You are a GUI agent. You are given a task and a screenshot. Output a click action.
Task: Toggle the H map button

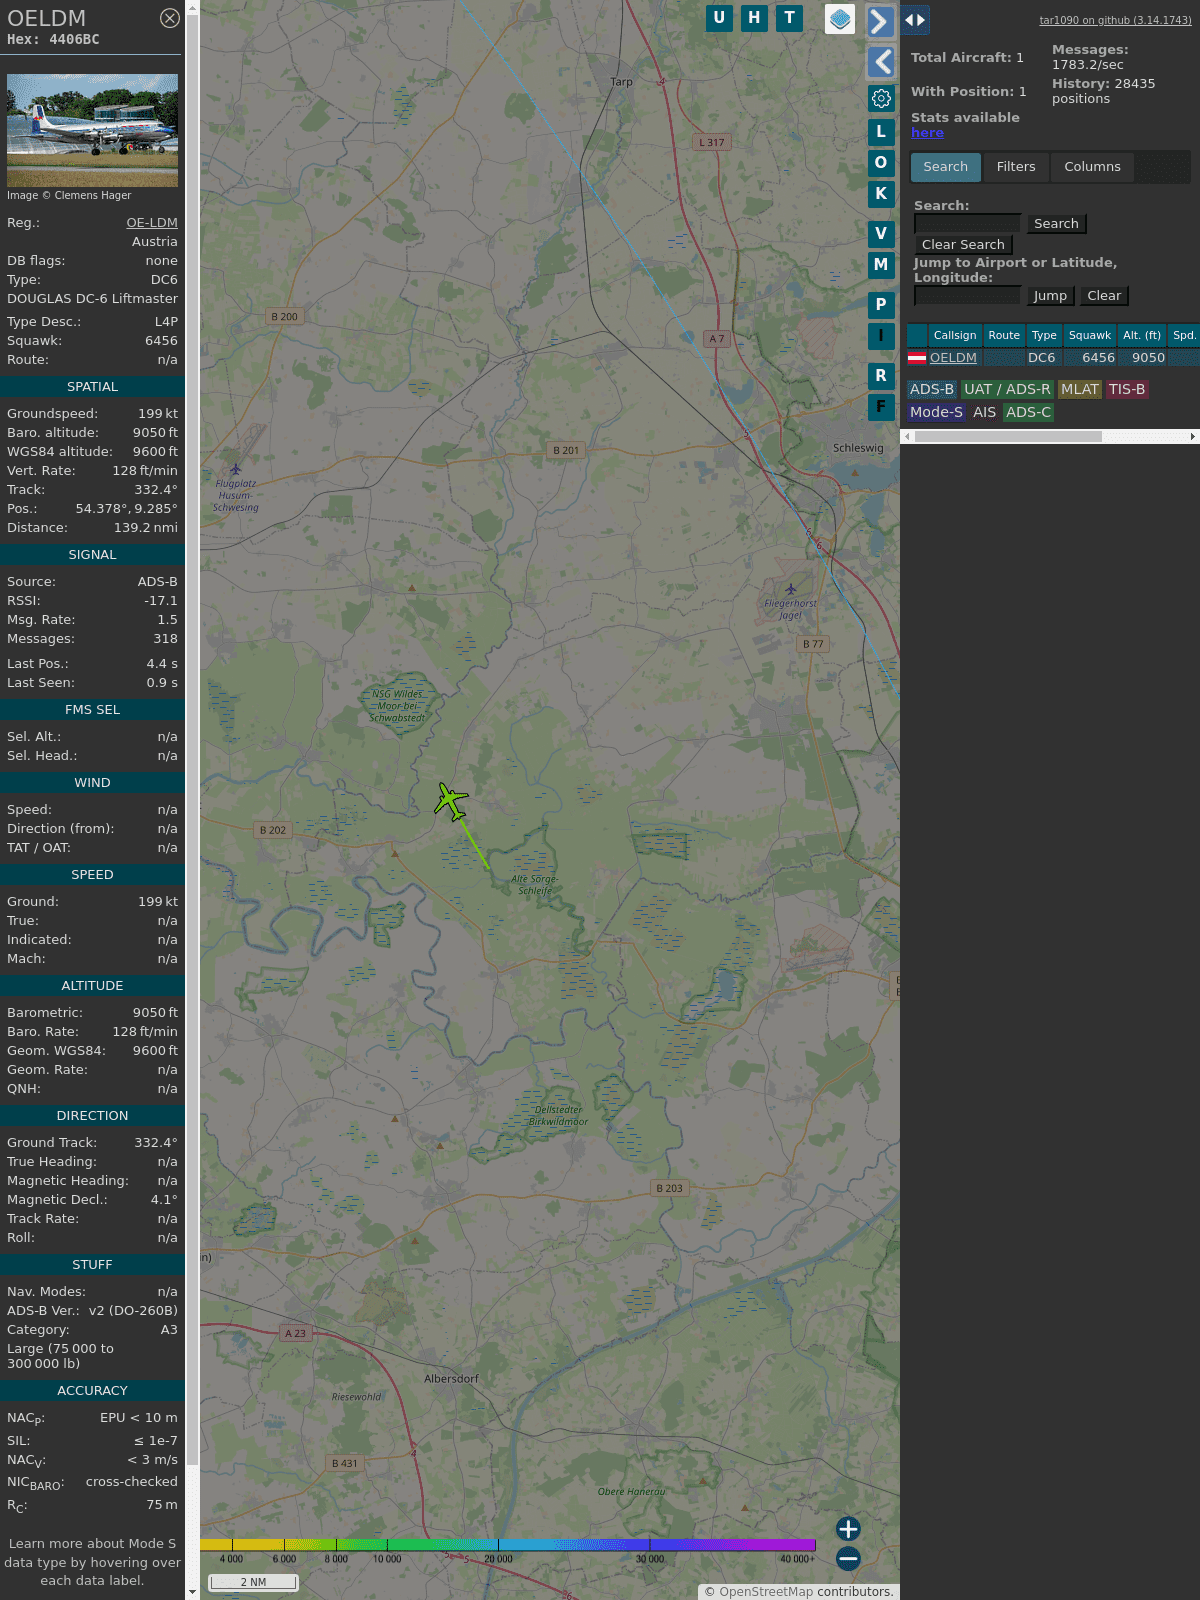point(754,18)
